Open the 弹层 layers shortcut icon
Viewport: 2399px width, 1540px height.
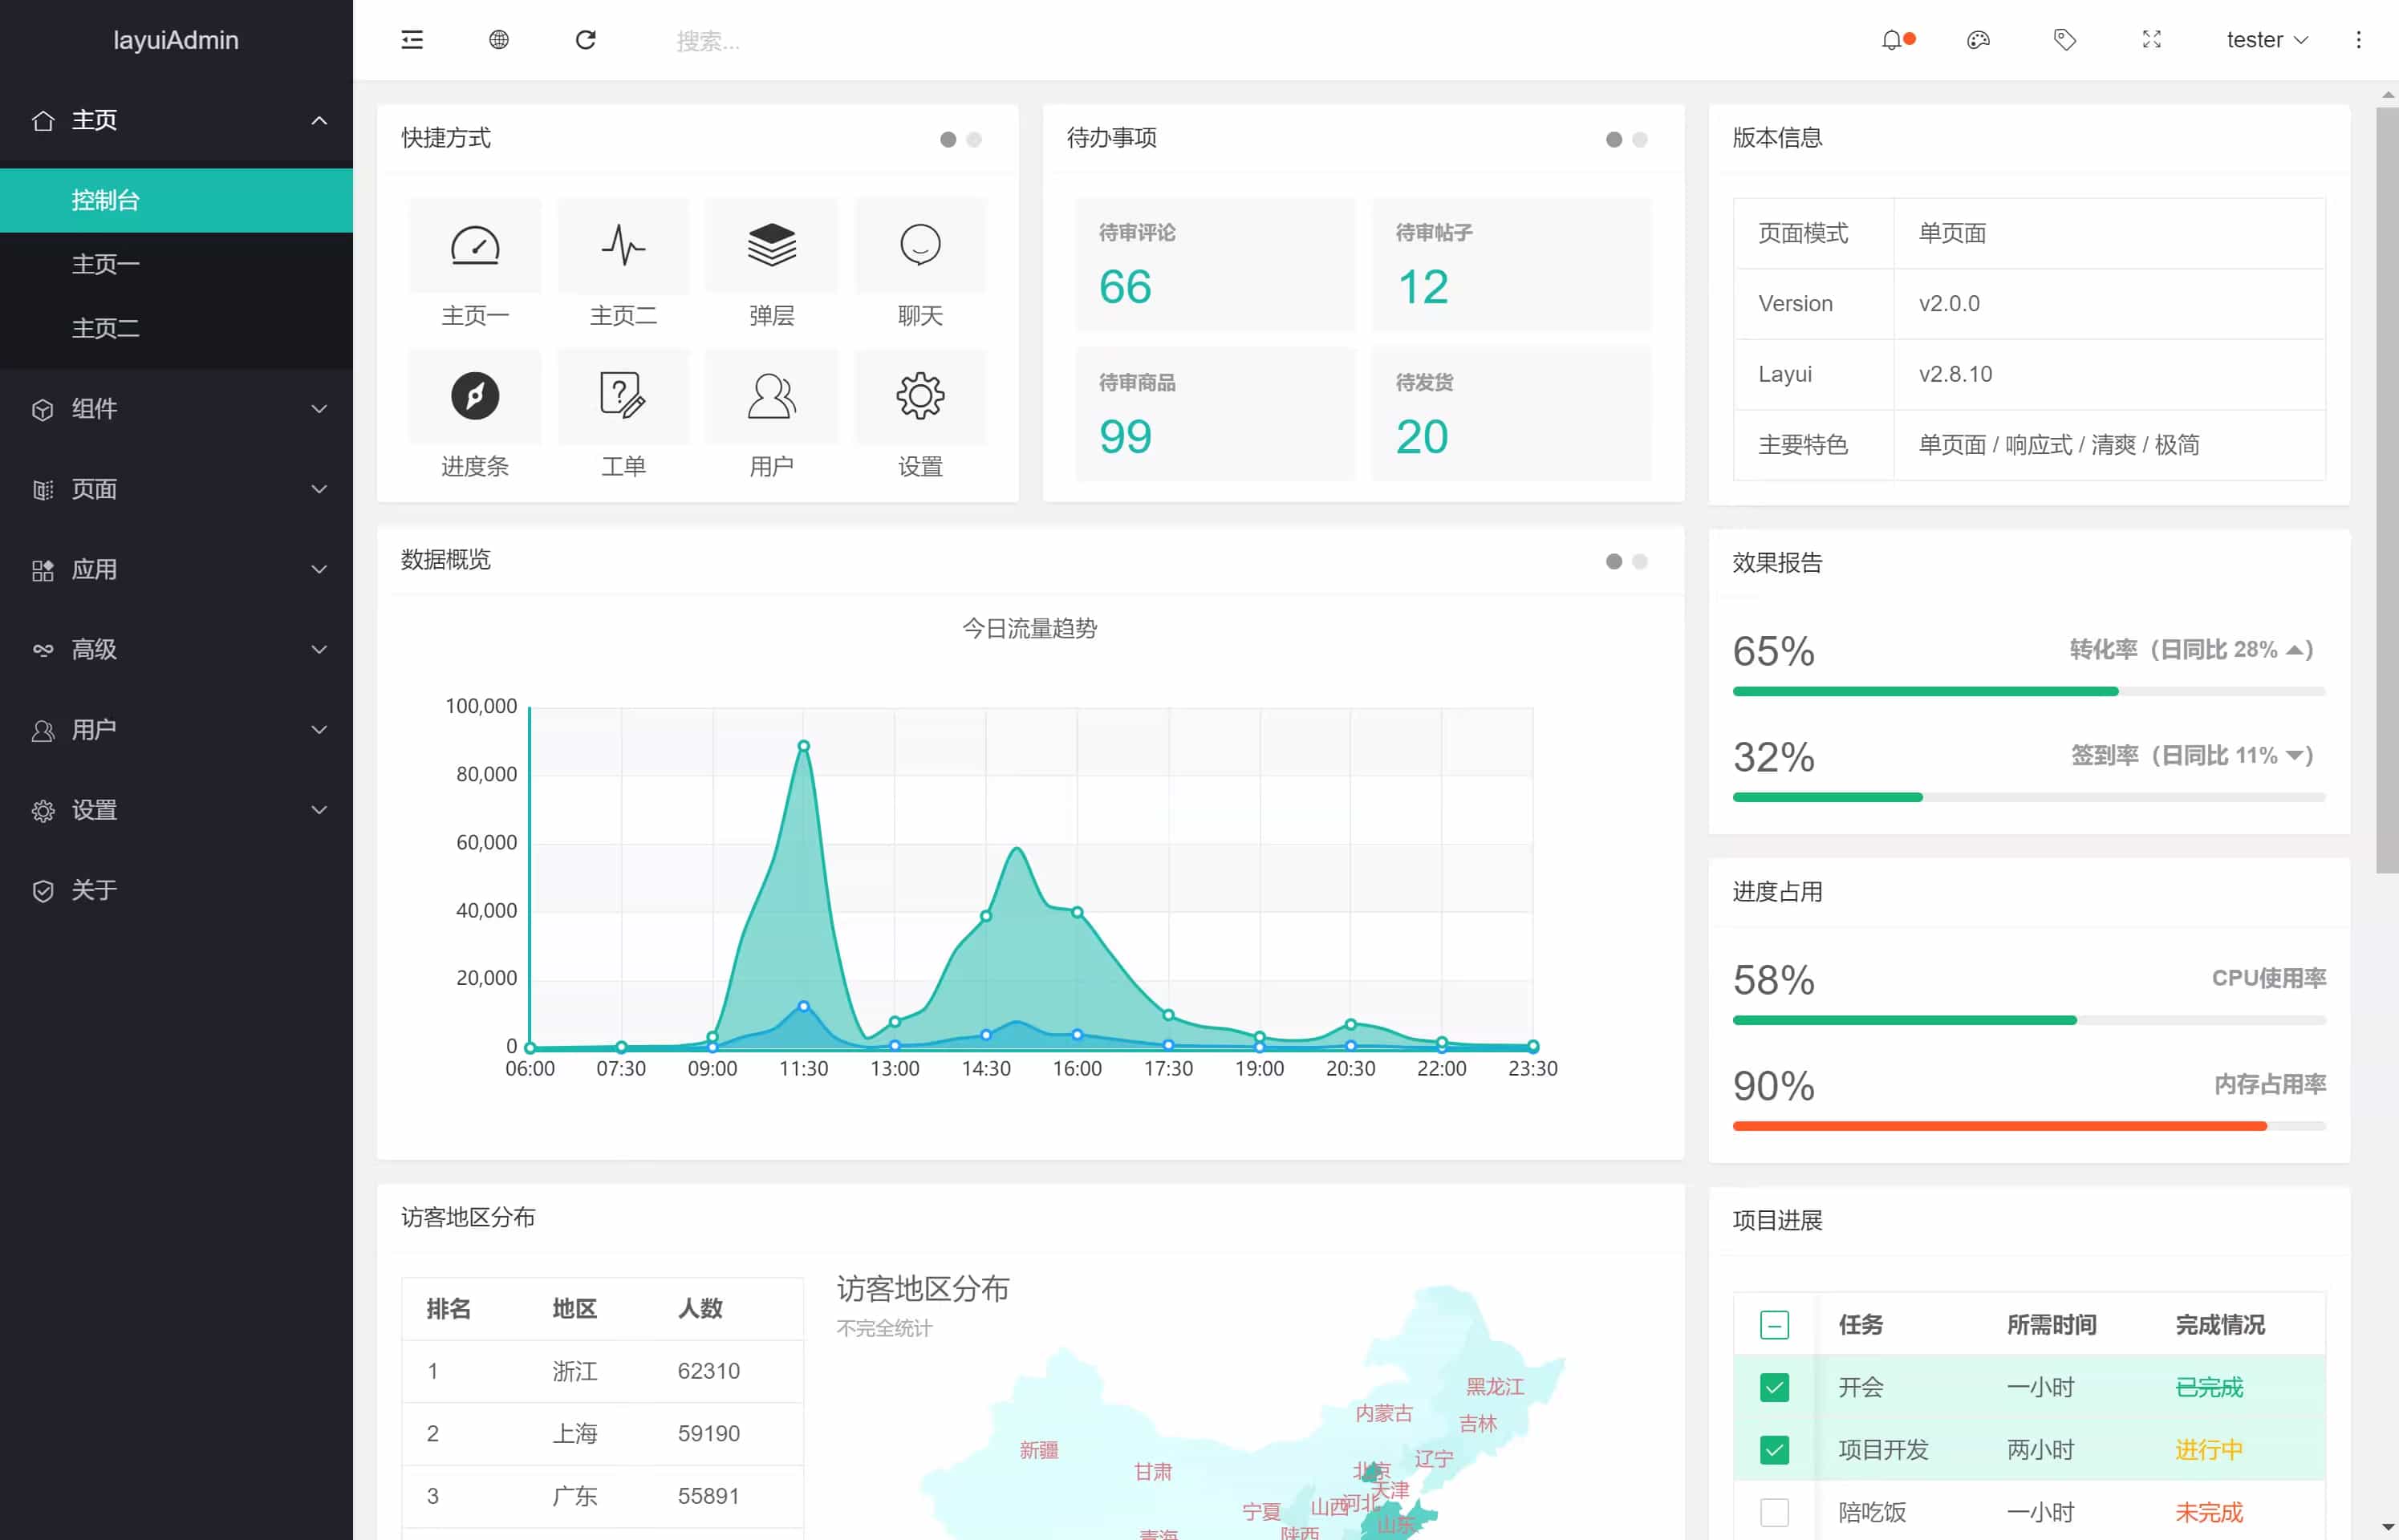(x=771, y=245)
